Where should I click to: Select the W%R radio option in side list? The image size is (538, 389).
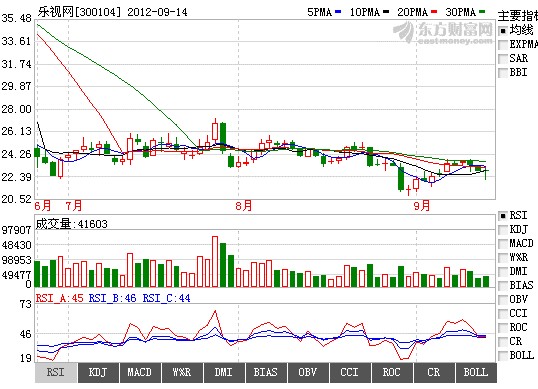click(503, 258)
